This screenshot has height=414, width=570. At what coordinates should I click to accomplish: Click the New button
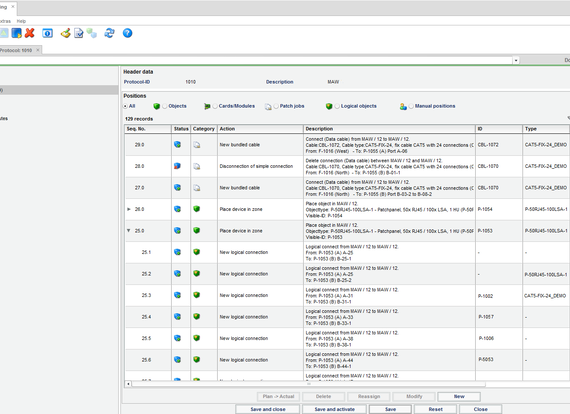click(459, 397)
